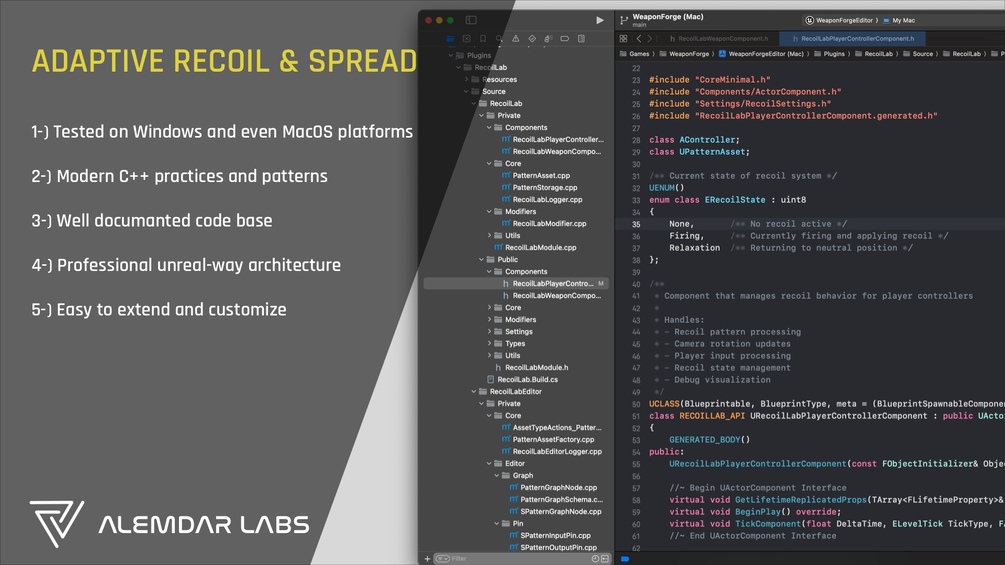Click the PatternGraphSchema.c... file icon
This screenshot has height=565, width=1005.
pyautogui.click(x=514, y=500)
